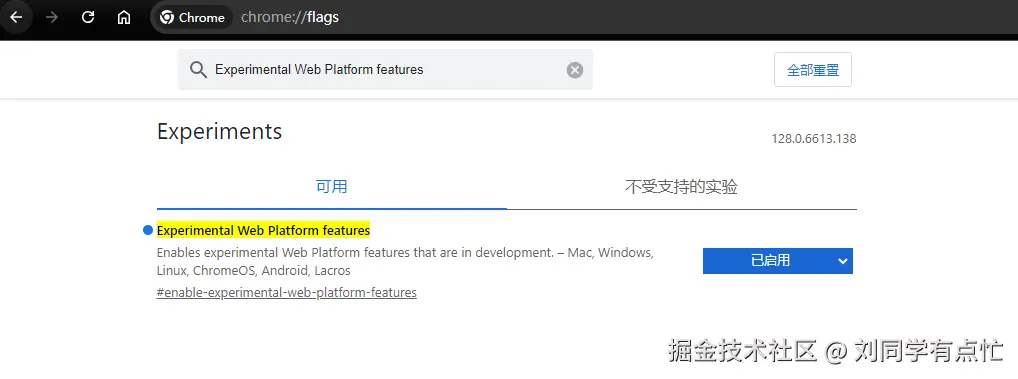Switch to the 不受支持的实验 tab
1018x379 pixels.
point(681,188)
